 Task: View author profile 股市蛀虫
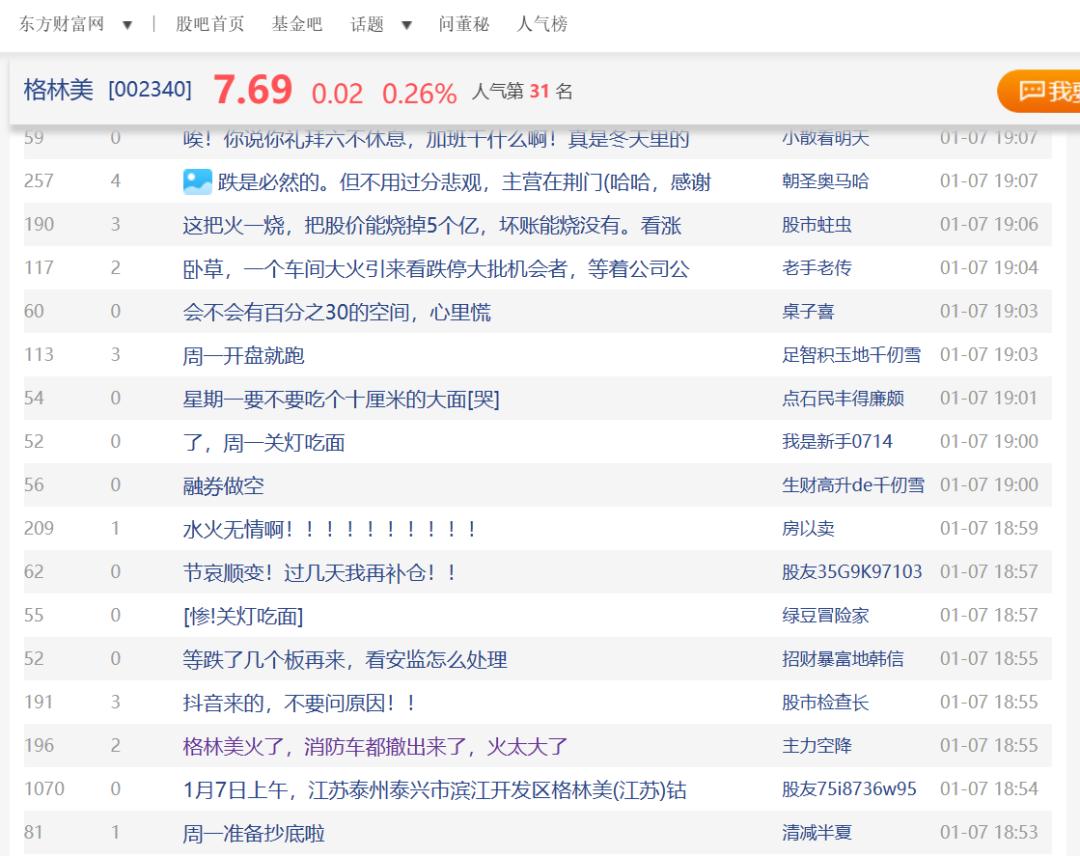click(816, 225)
